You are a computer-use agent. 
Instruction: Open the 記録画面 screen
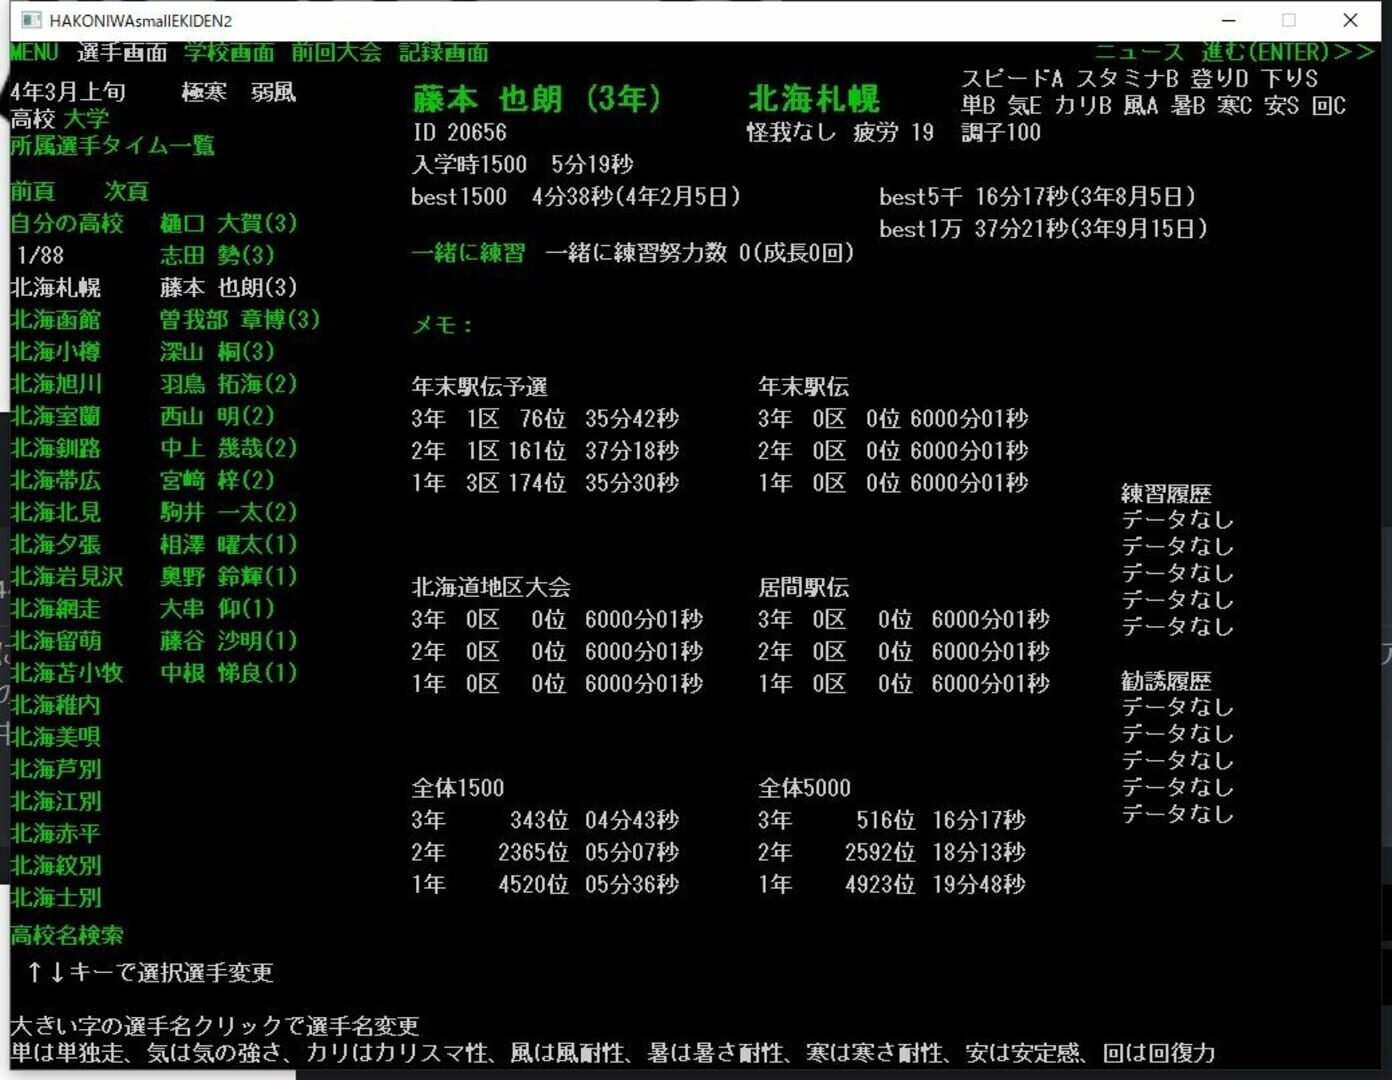pyautogui.click(x=444, y=53)
